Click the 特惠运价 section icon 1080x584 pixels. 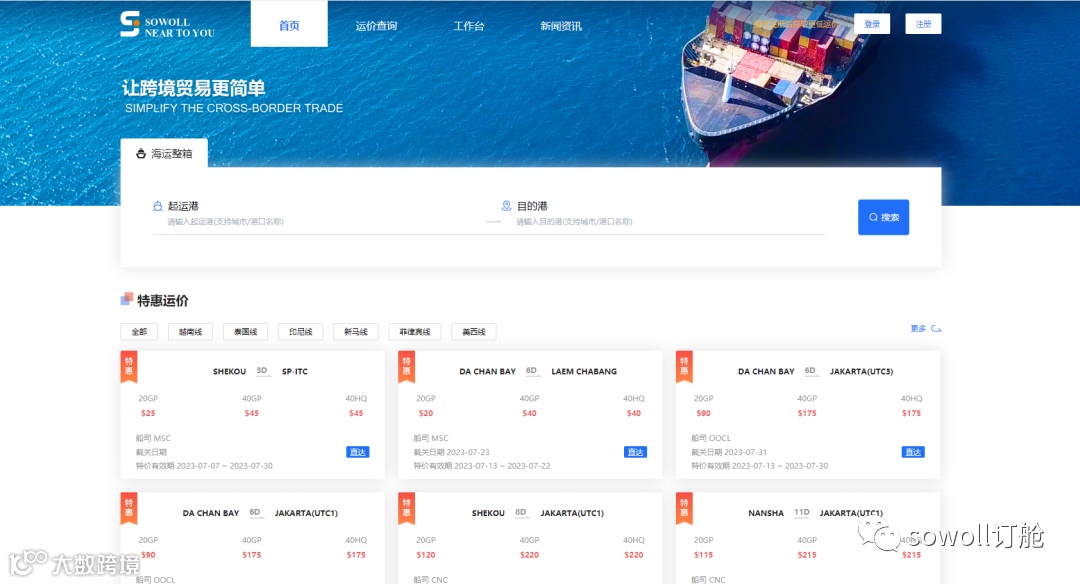[x=127, y=299]
